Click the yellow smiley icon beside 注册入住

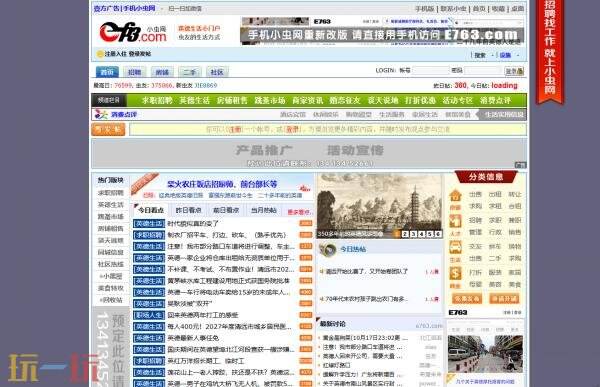click(100, 54)
